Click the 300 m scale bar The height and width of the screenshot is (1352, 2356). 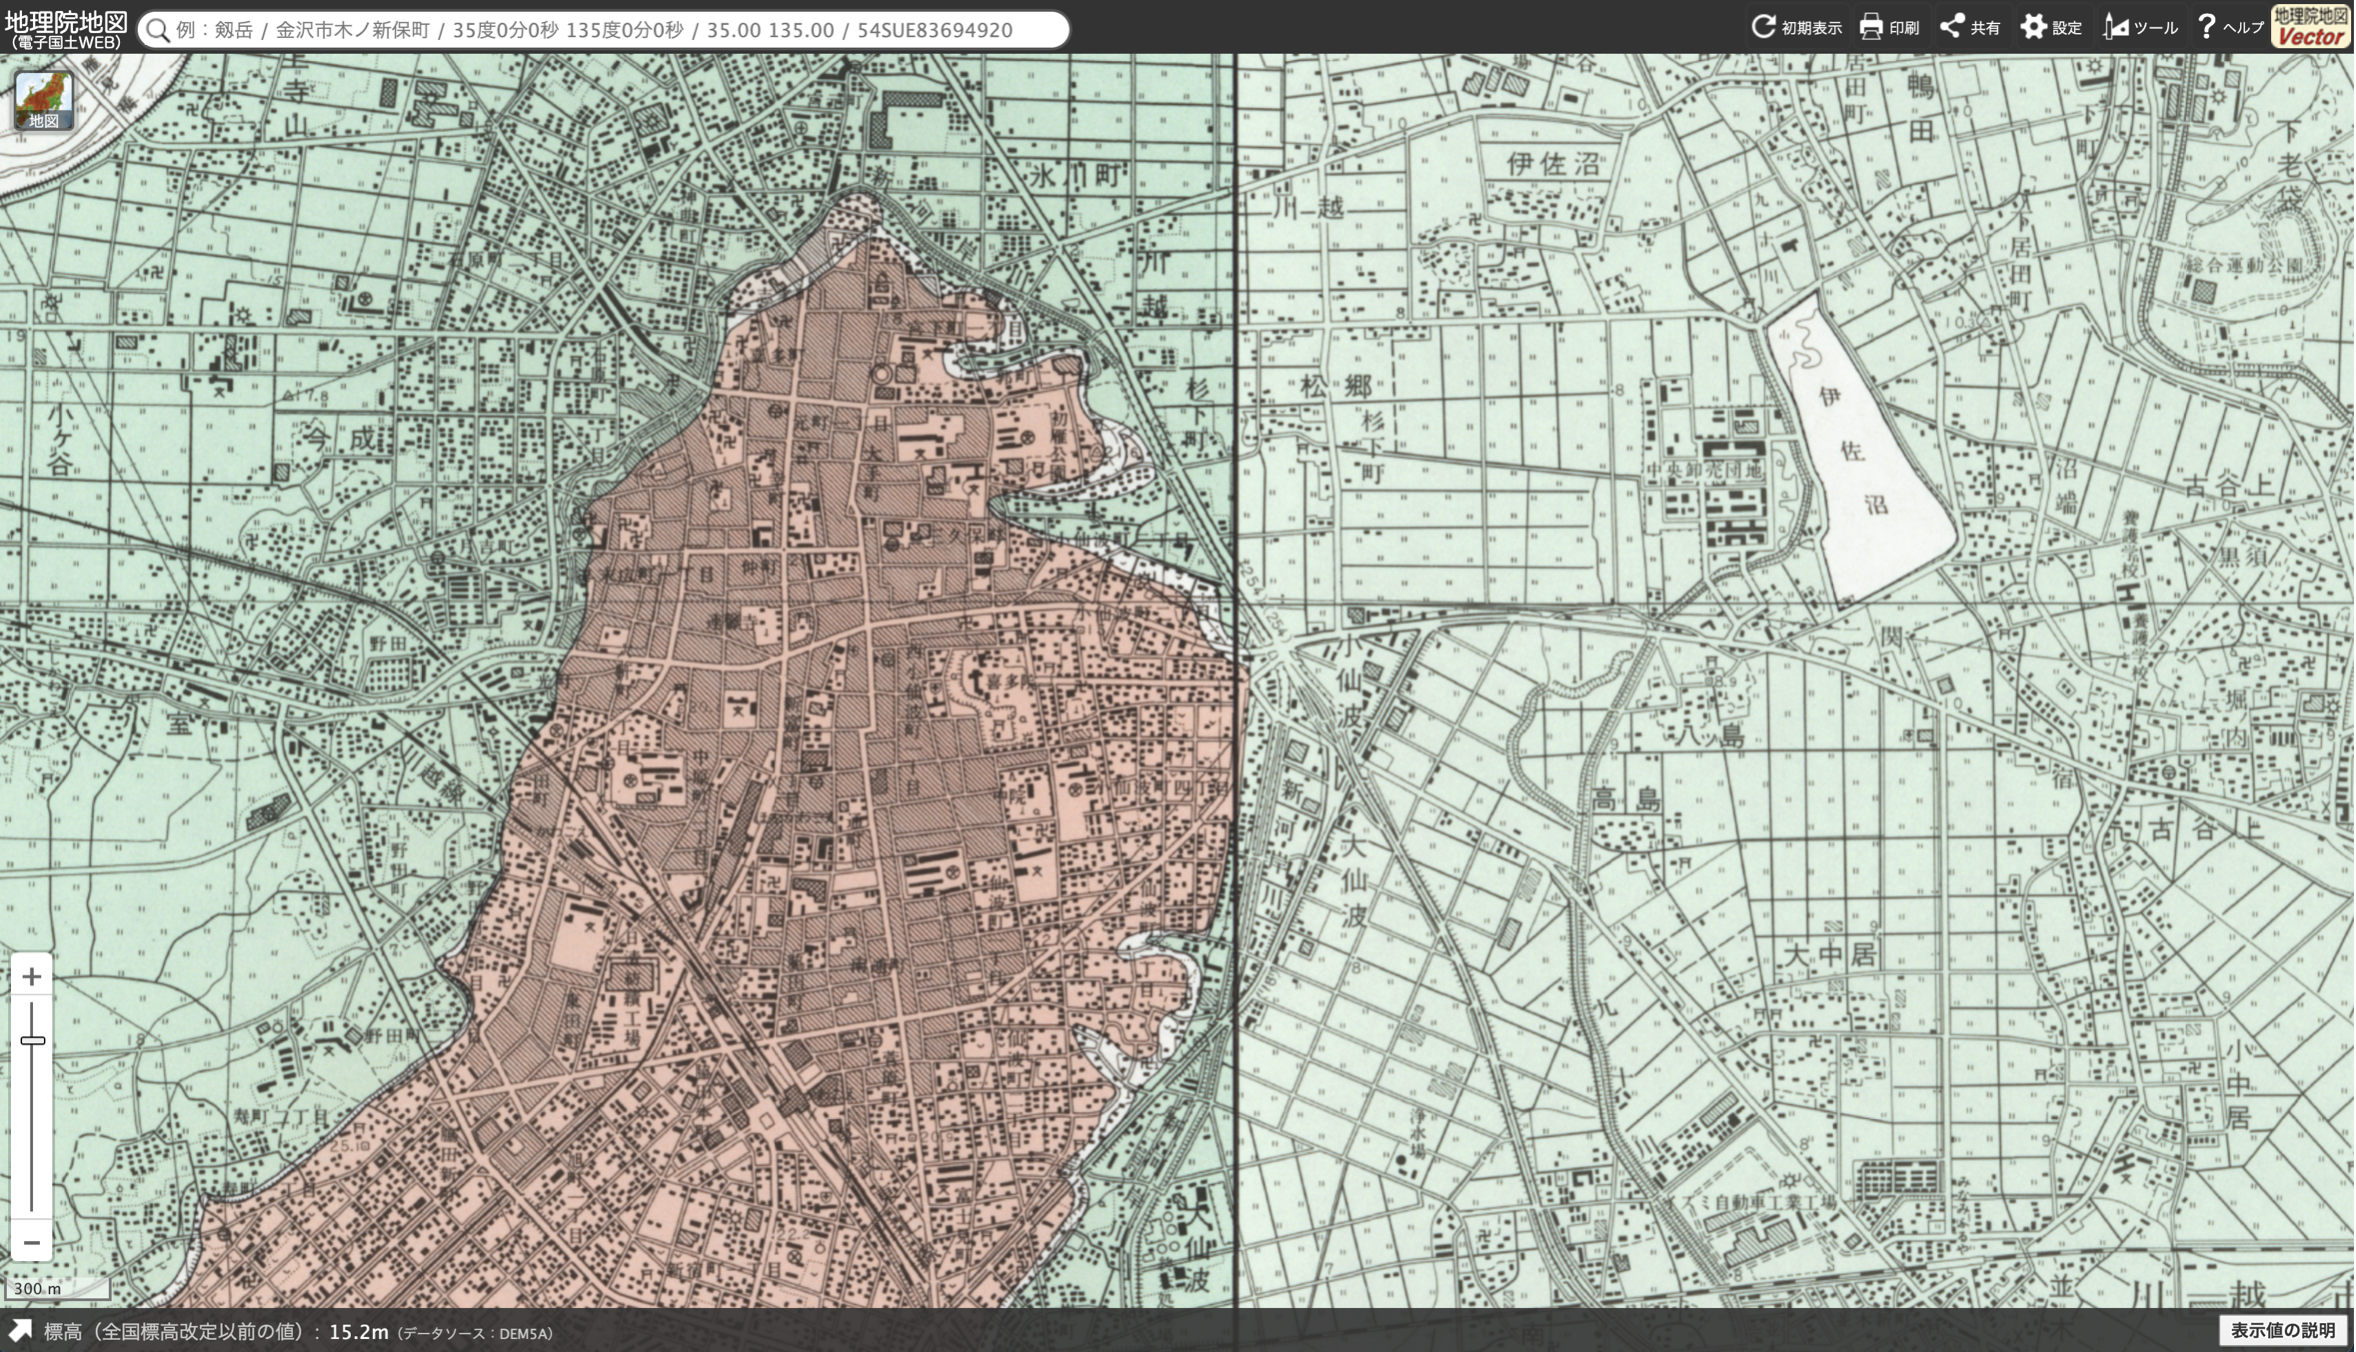coord(56,1288)
